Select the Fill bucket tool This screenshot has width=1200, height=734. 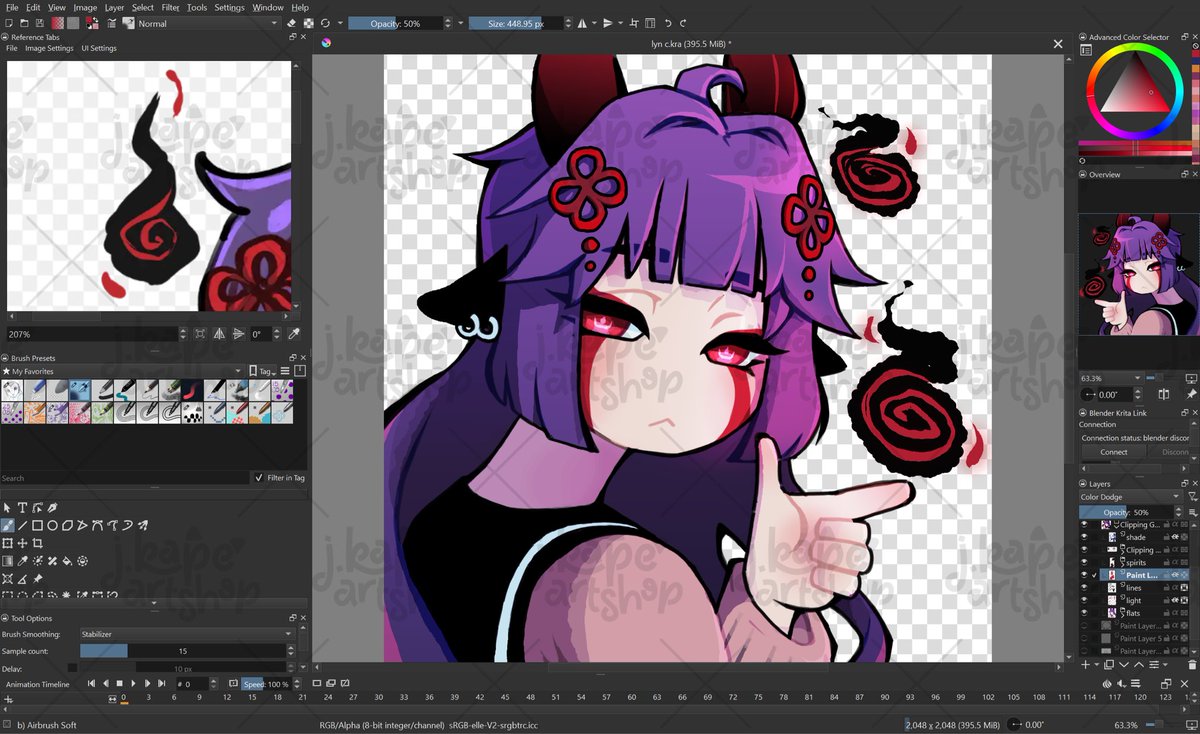(x=67, y=561)
